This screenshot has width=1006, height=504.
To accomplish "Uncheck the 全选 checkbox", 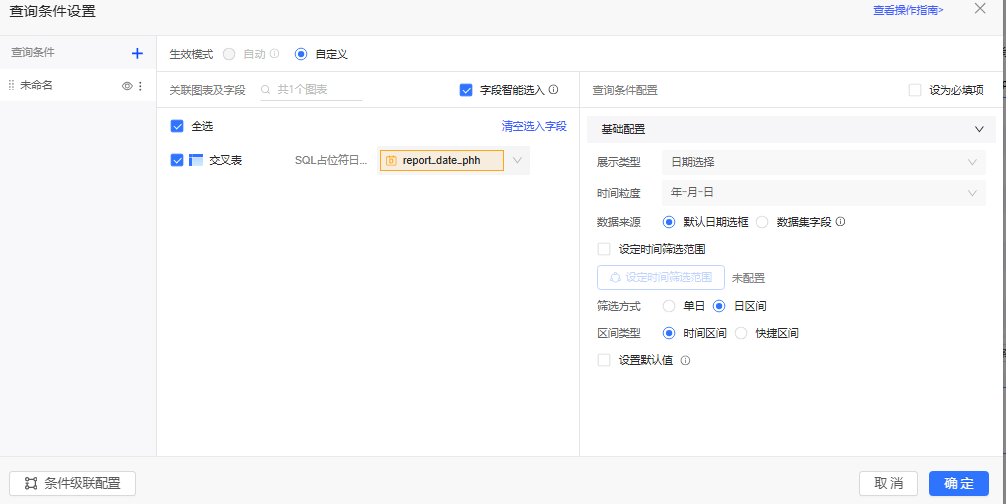I will (177, 126).
